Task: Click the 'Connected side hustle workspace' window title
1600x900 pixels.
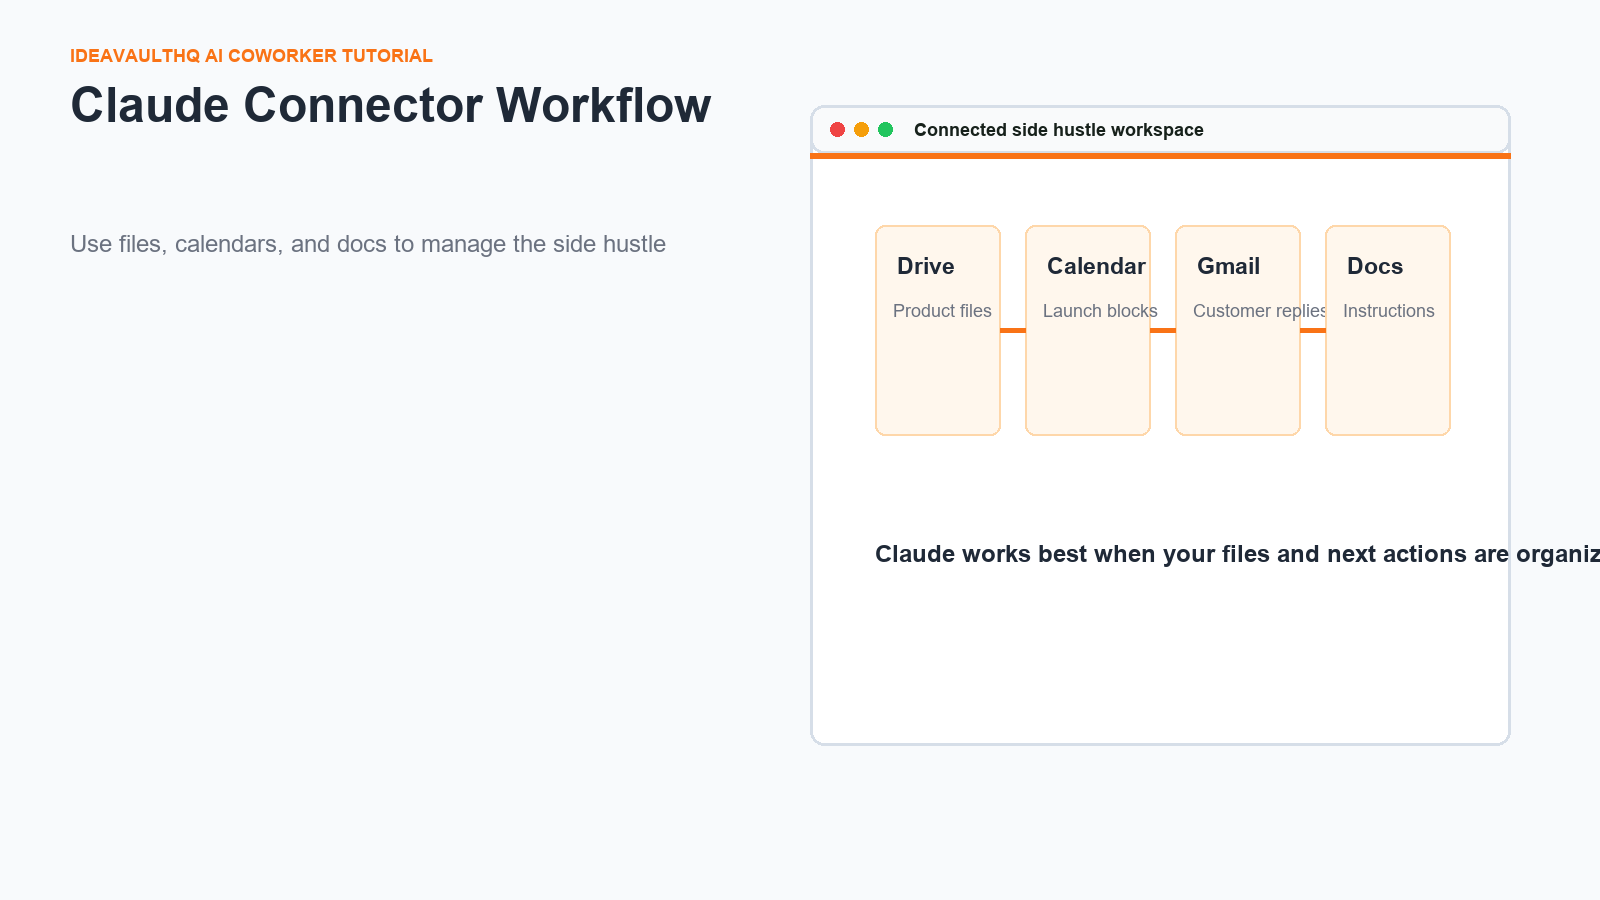Action: coord(1058,130)
